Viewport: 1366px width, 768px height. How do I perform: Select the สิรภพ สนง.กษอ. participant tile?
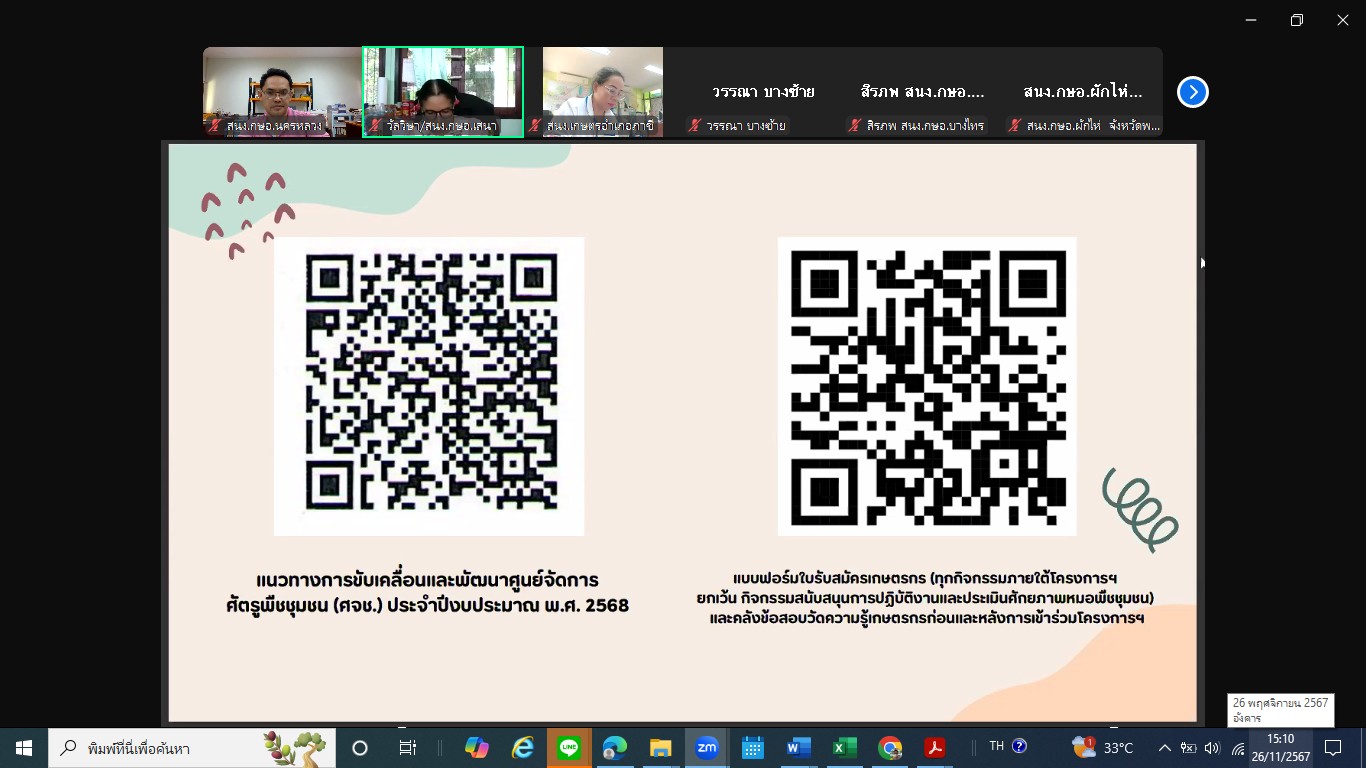tap(923, 91)
